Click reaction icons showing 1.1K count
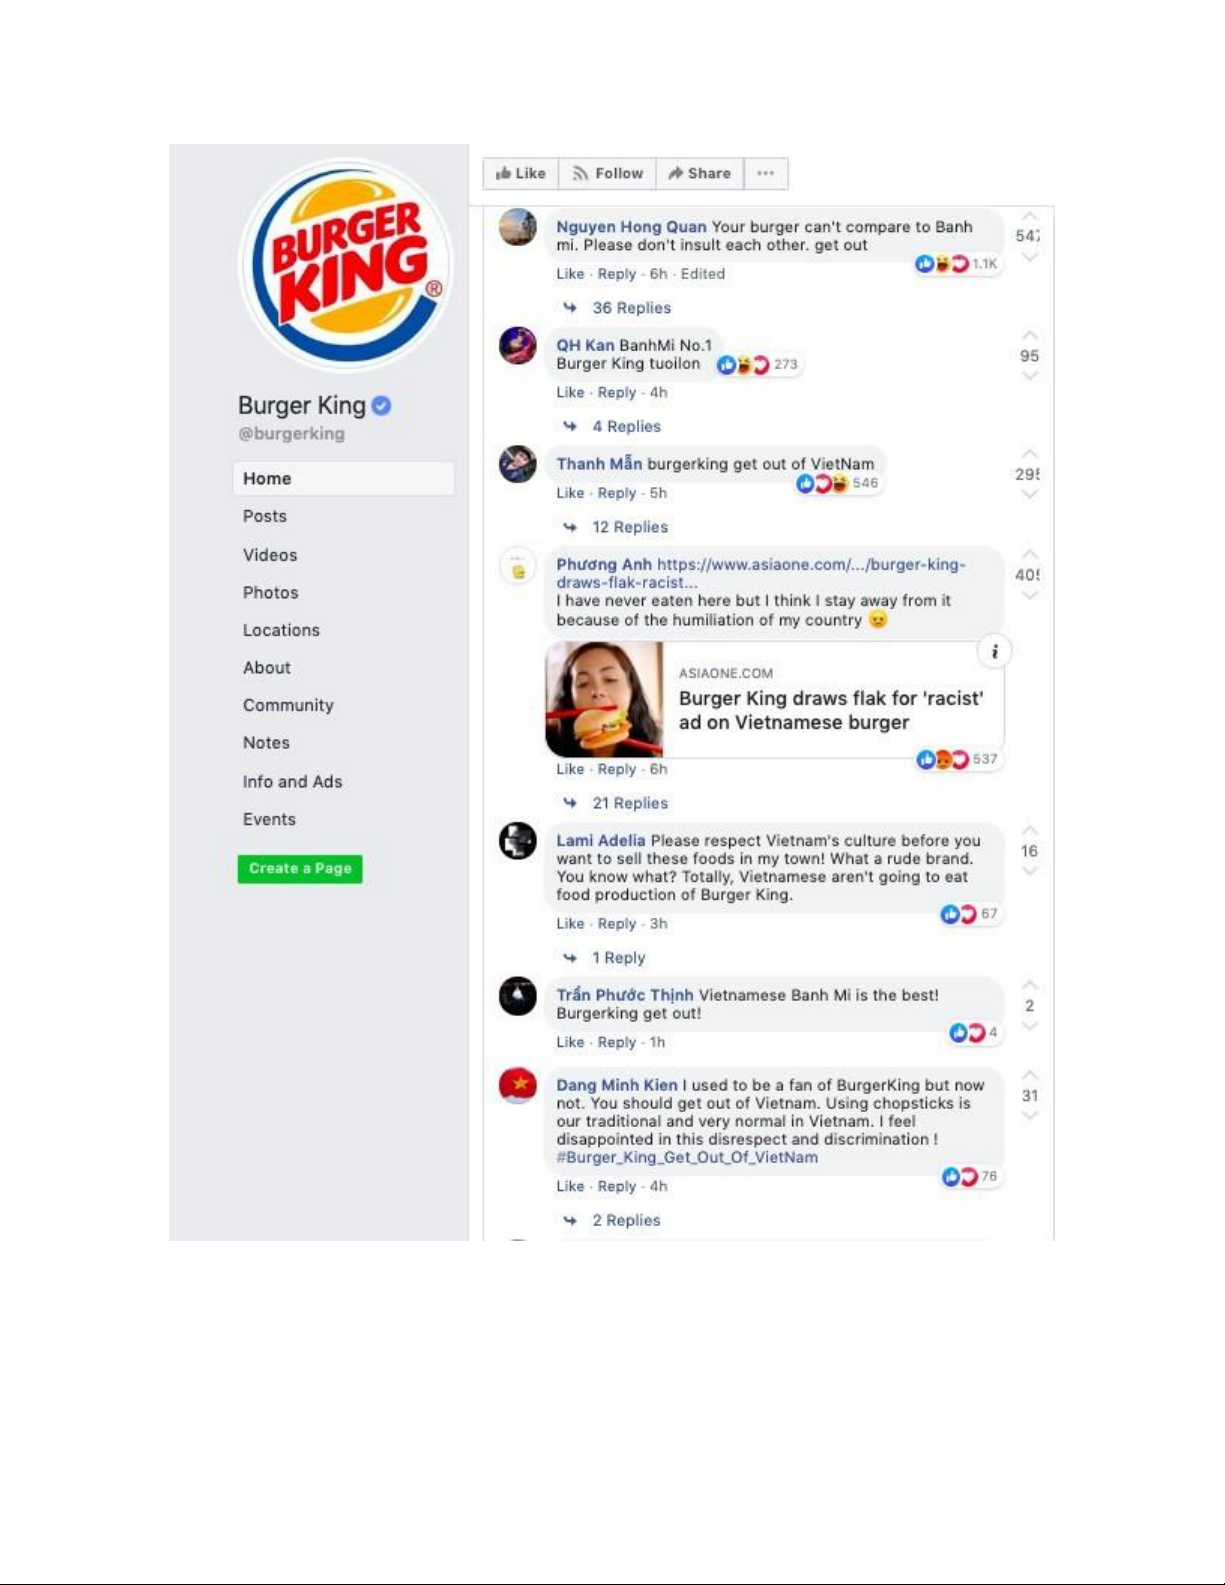 click(x=956, y=264)
